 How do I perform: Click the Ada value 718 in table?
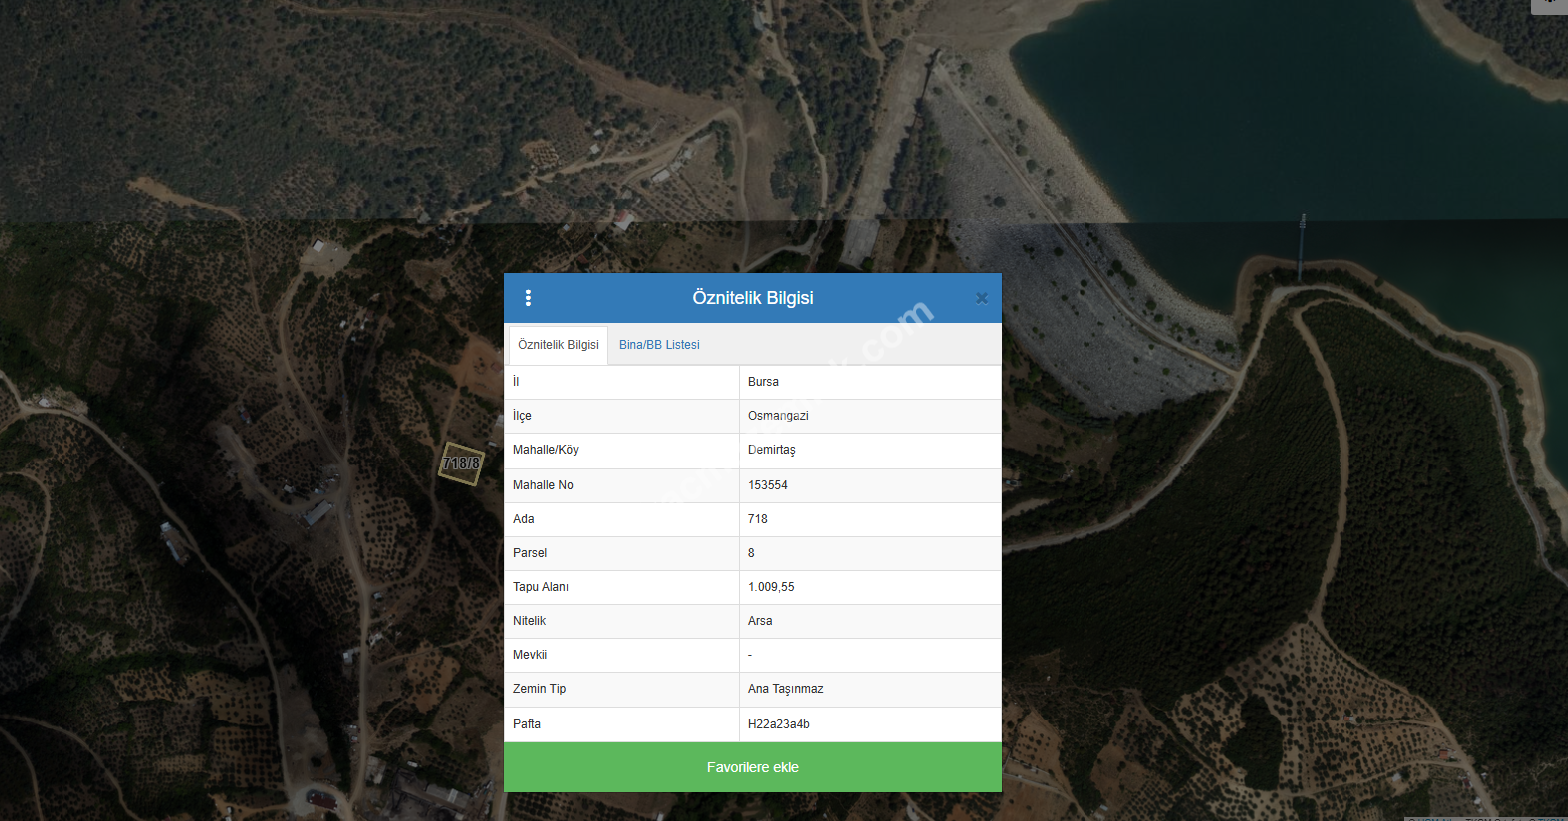click(x=757, y=519)
